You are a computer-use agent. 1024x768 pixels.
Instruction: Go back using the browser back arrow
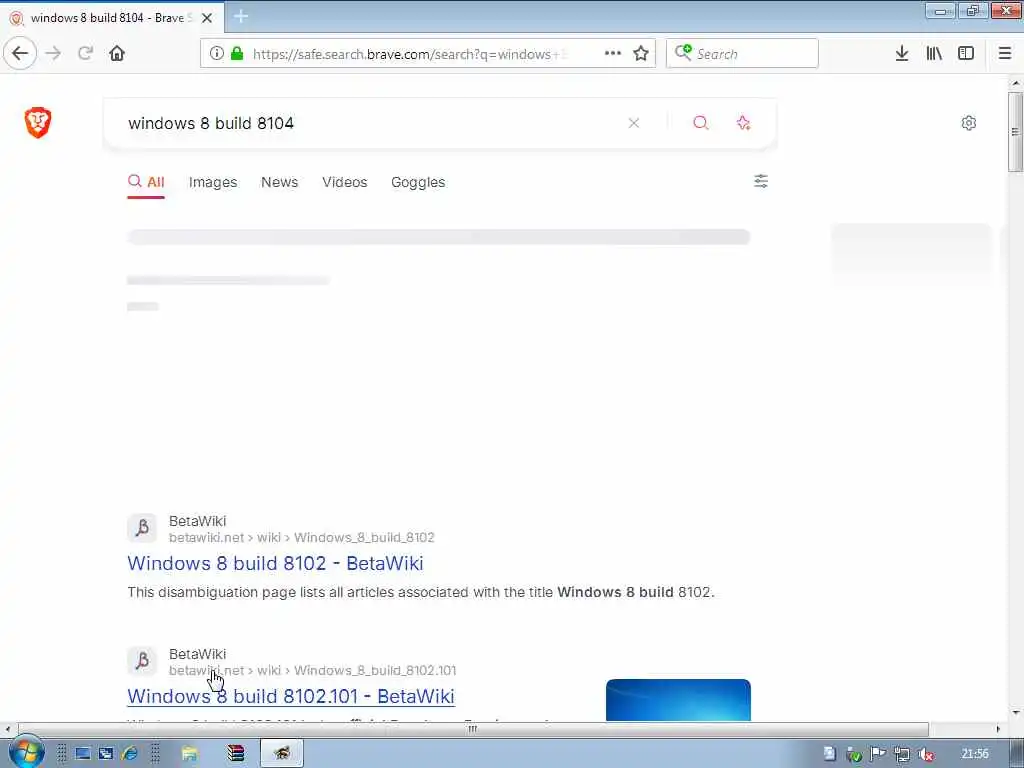pyautogui.click(x=20, y=54)
